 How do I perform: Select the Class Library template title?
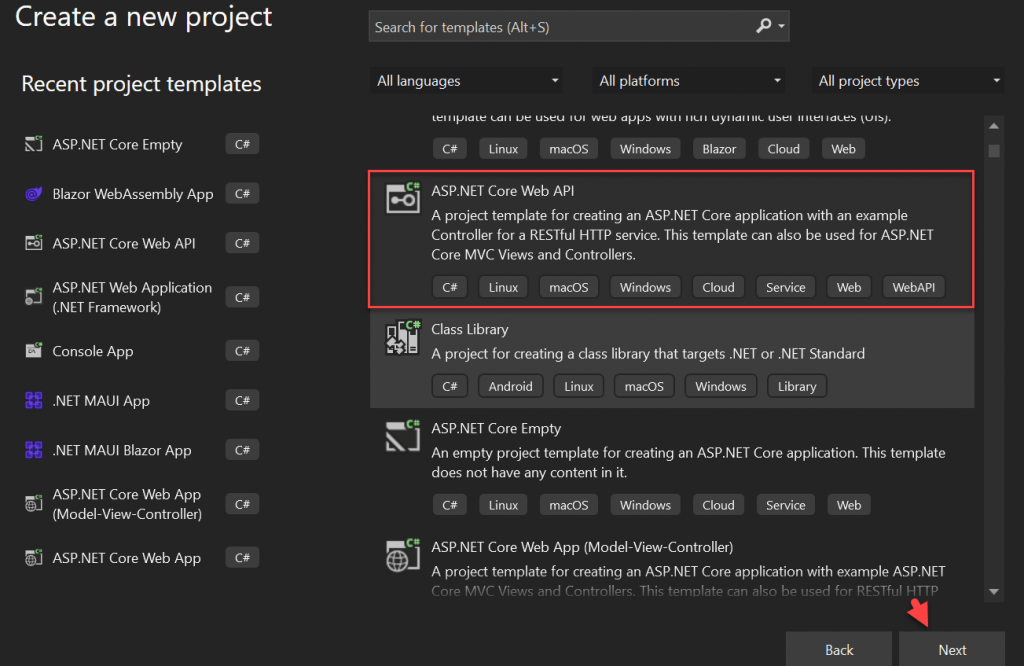pos(470,329)
